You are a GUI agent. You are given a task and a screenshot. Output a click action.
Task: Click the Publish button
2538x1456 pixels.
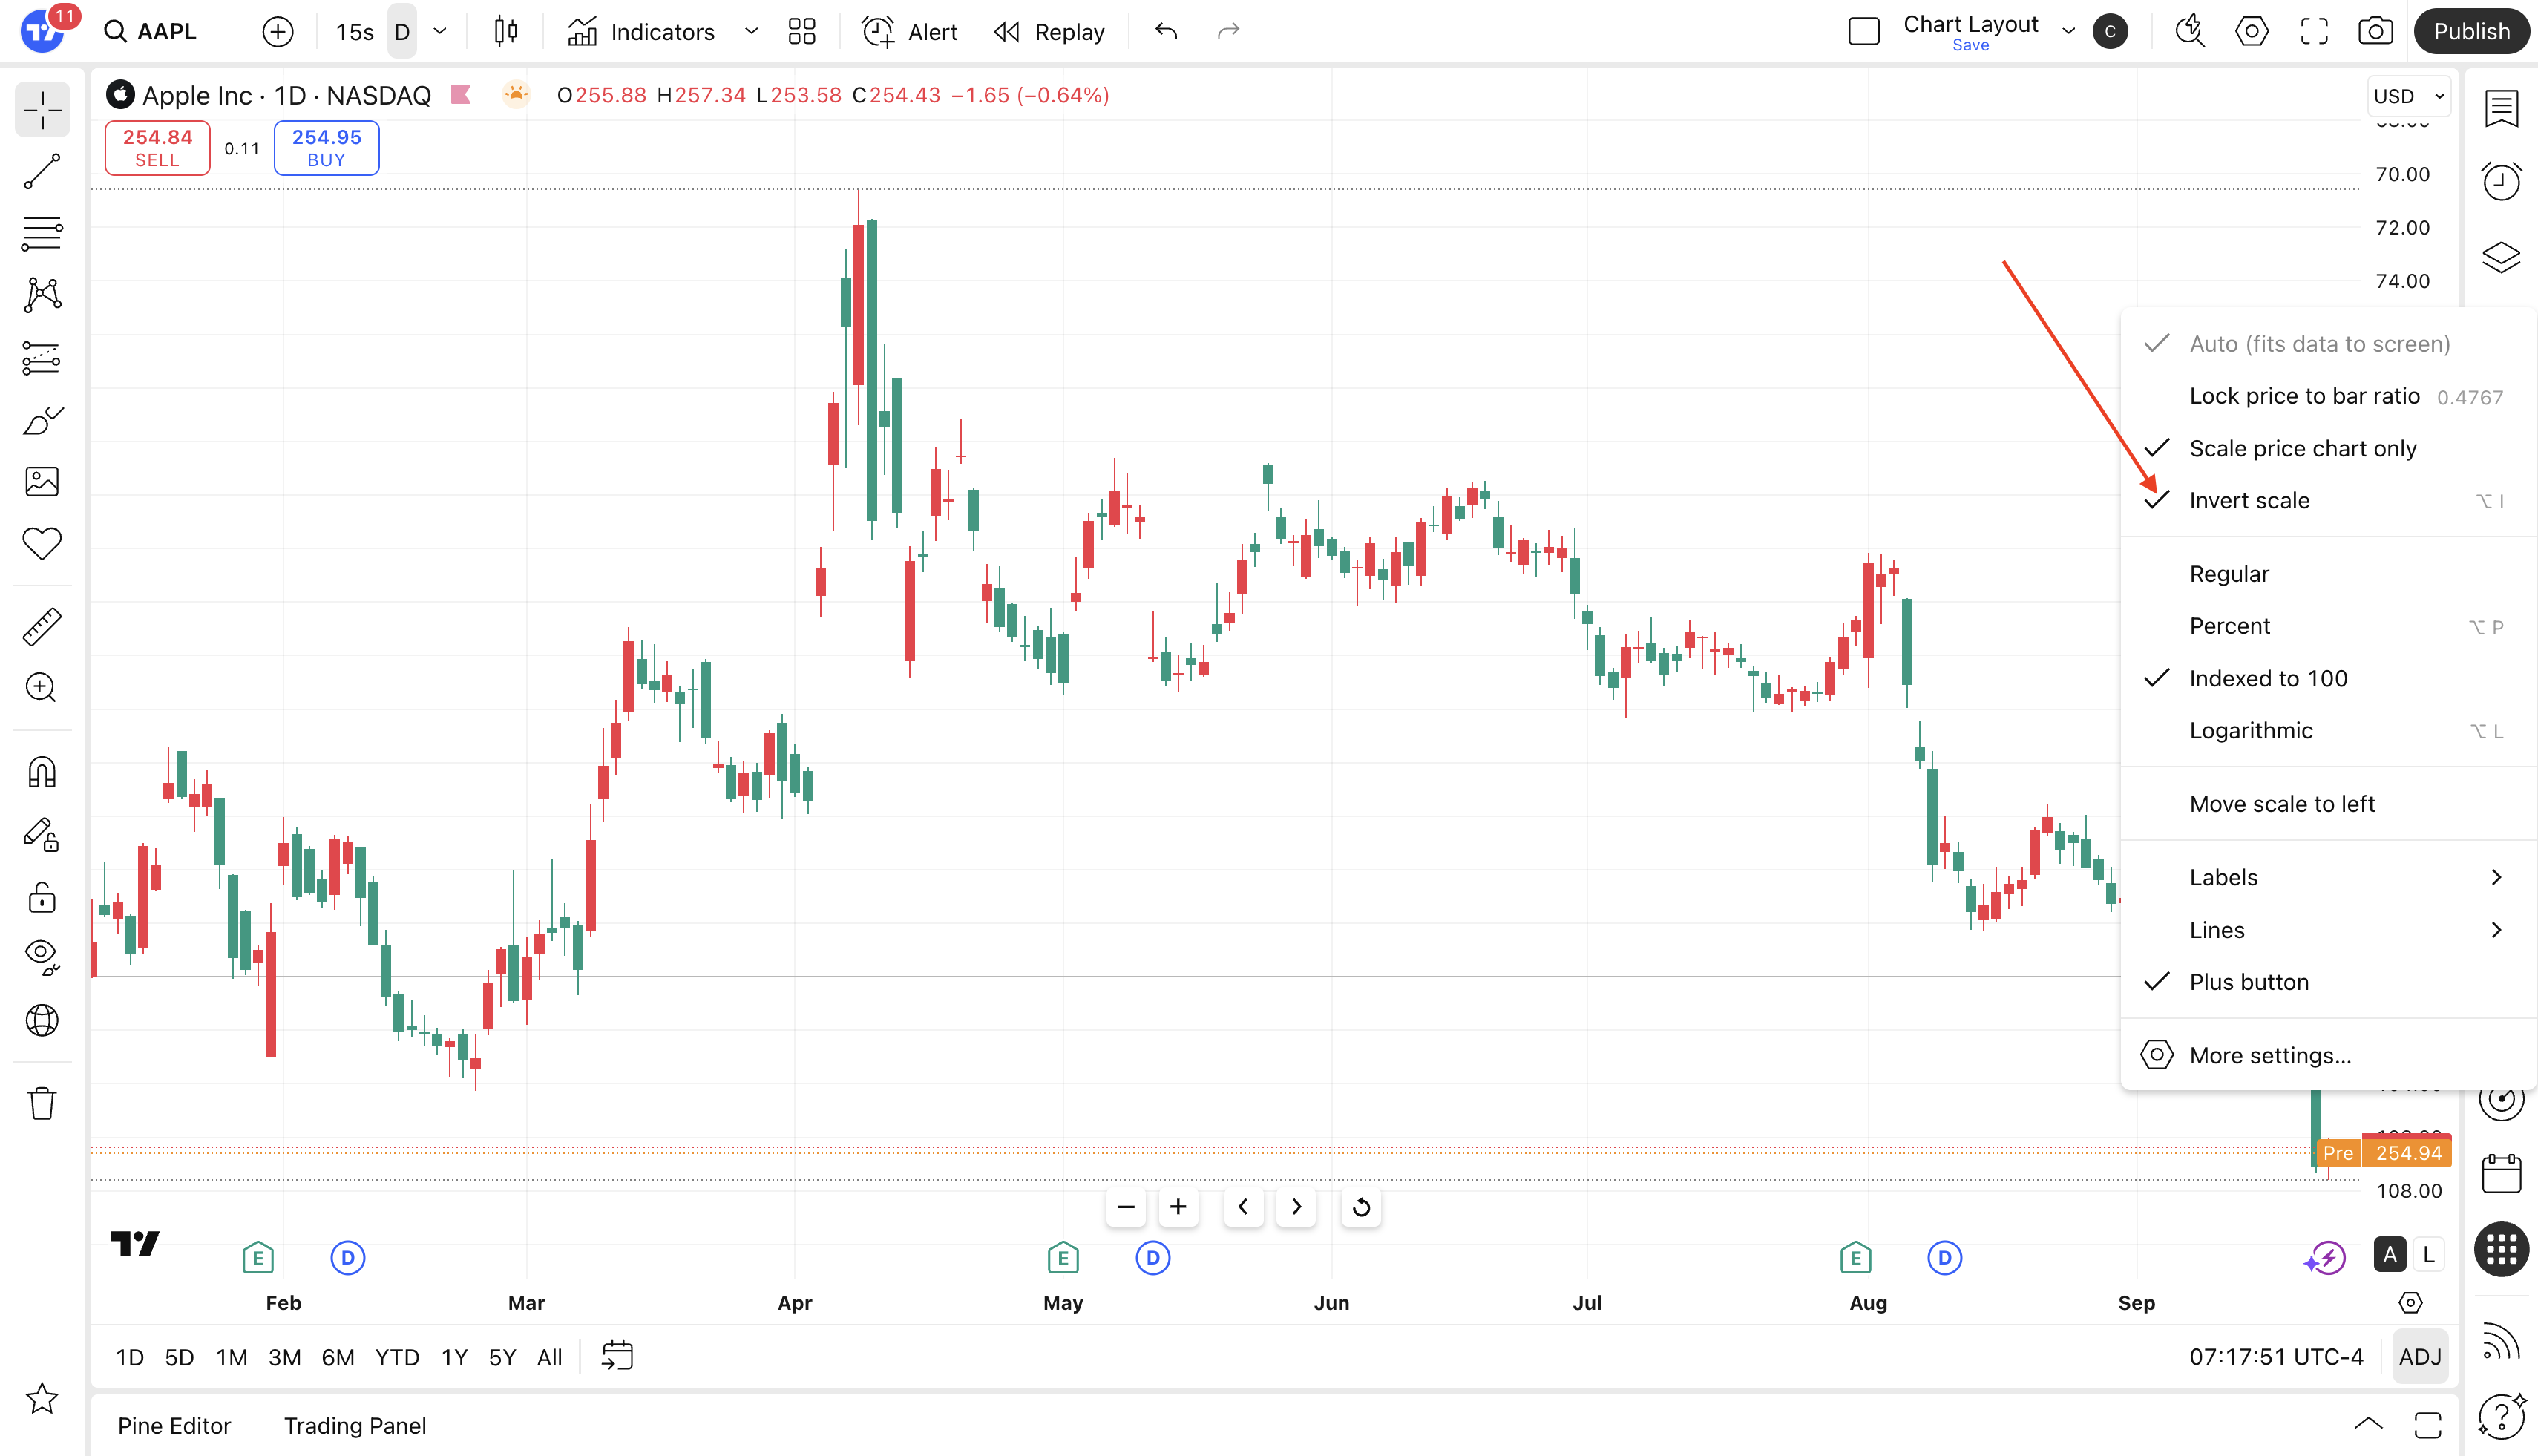click(2471, 32)
